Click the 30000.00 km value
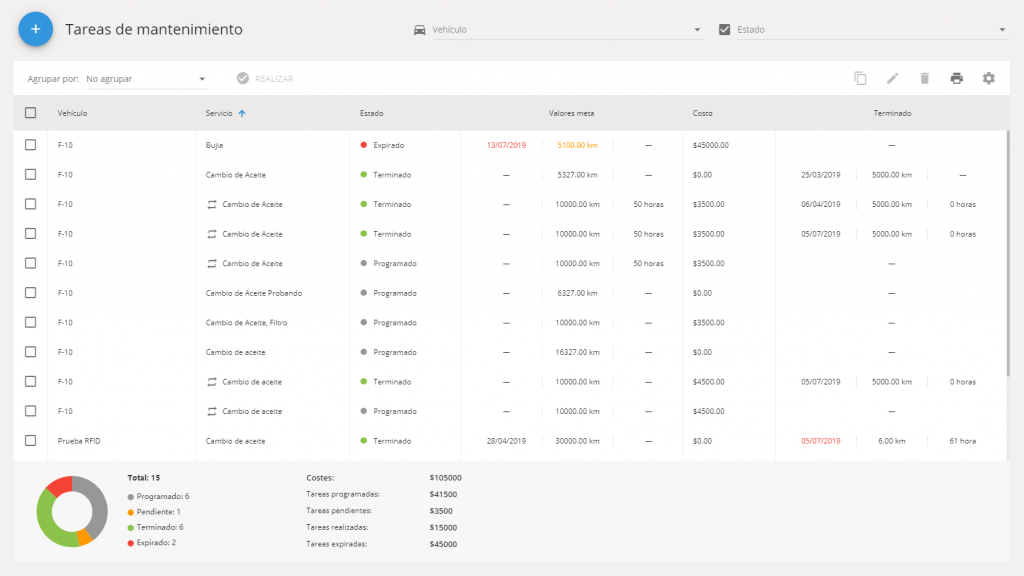 577,441
